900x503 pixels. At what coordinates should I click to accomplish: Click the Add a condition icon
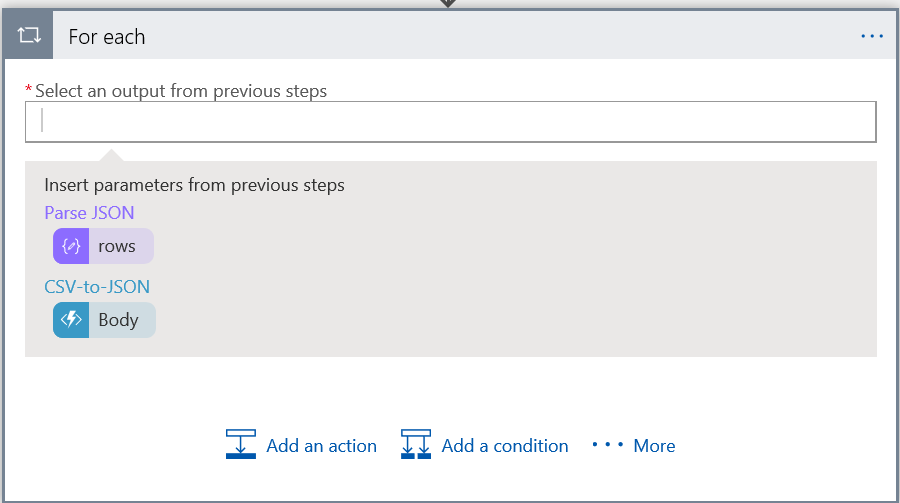(x=416, y=445)
